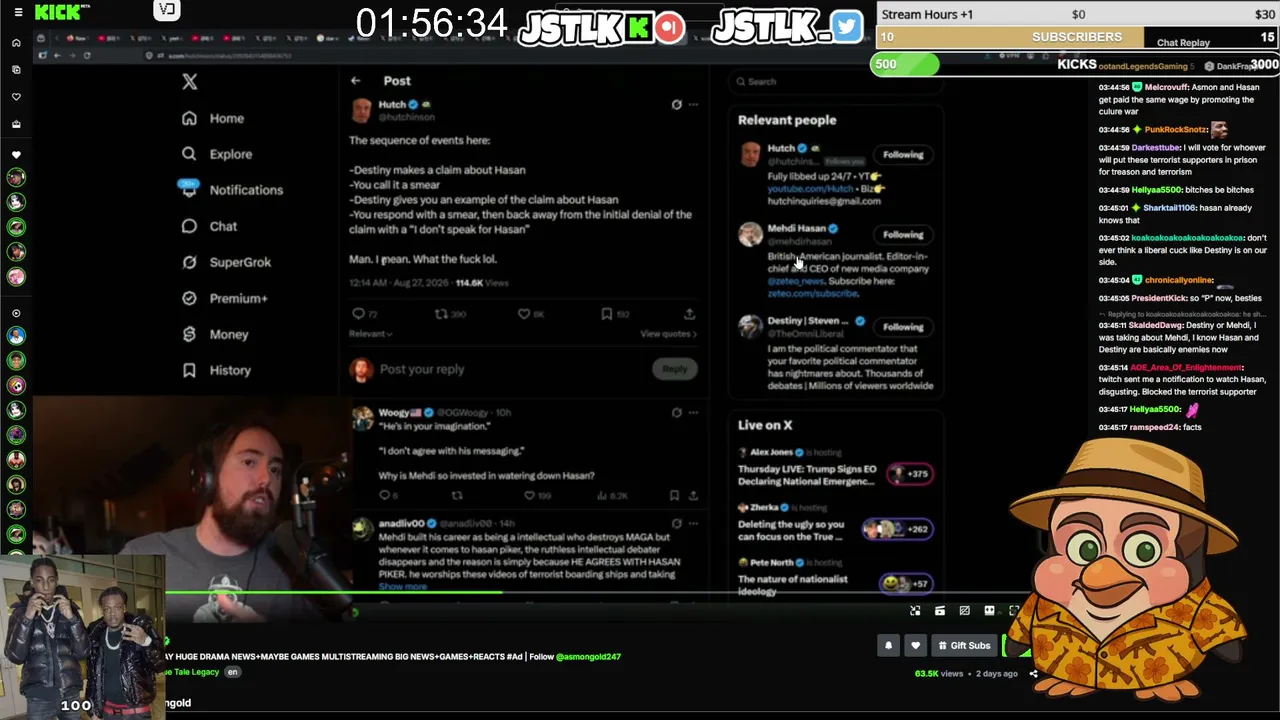Viewport: 1280px width, 720px height.
Task: Bookmark Woogy's reply
Action: tap(674, 495)
